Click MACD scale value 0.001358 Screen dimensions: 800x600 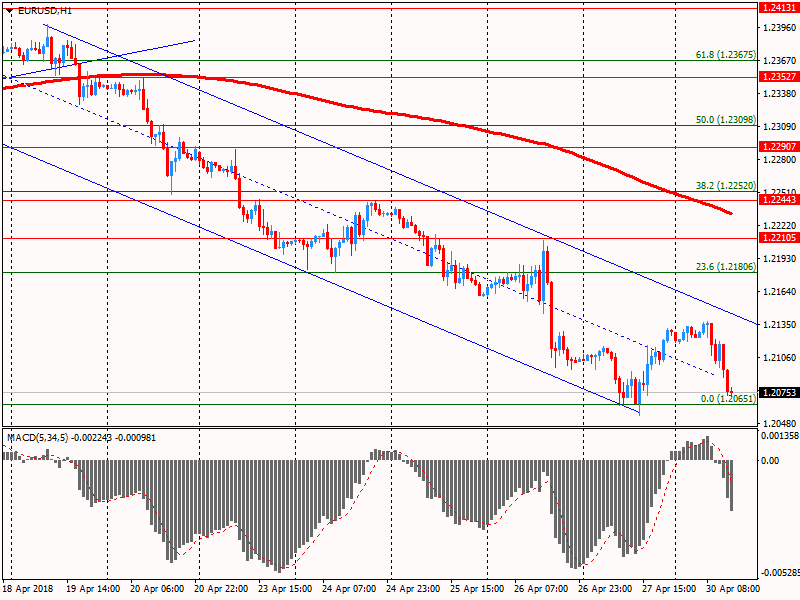point(780,436)
